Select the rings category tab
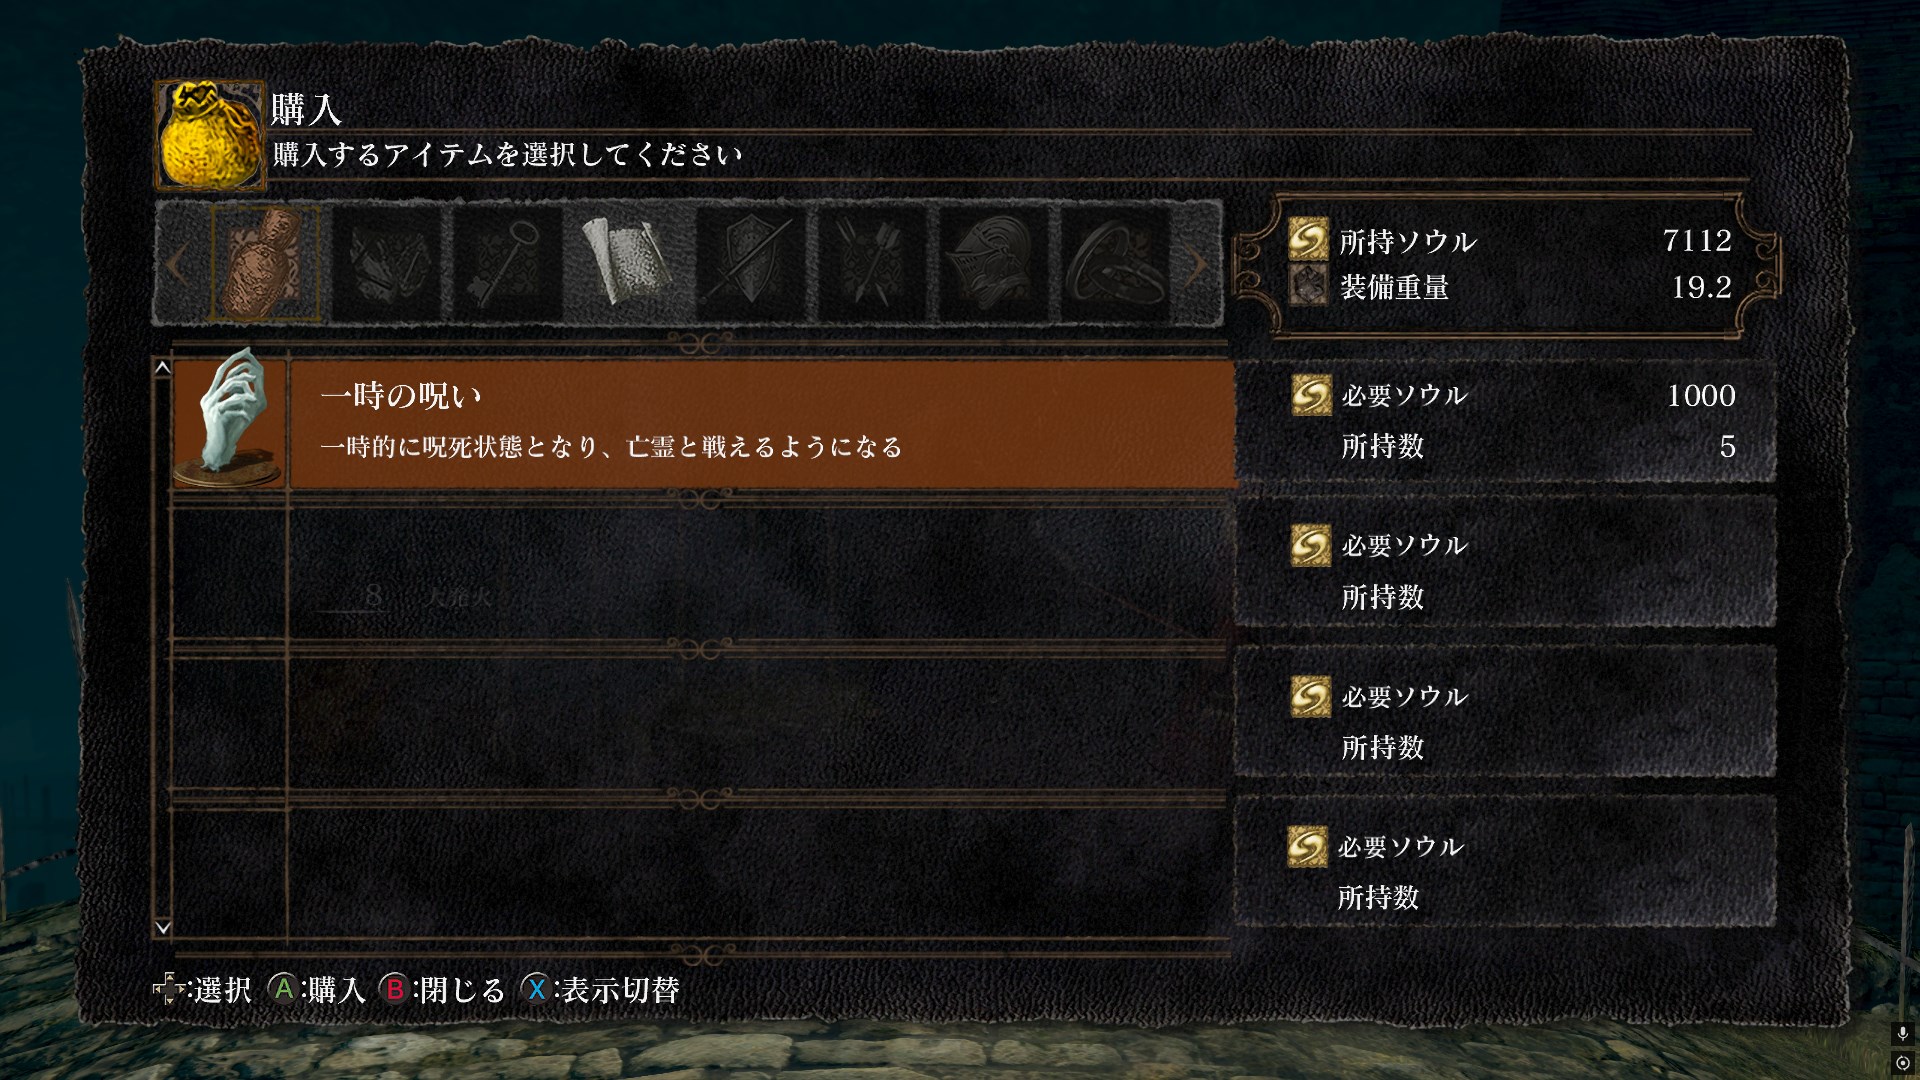This screenshot has width=1920, height=1080. pyautogui.click(x=1115, y=264)
